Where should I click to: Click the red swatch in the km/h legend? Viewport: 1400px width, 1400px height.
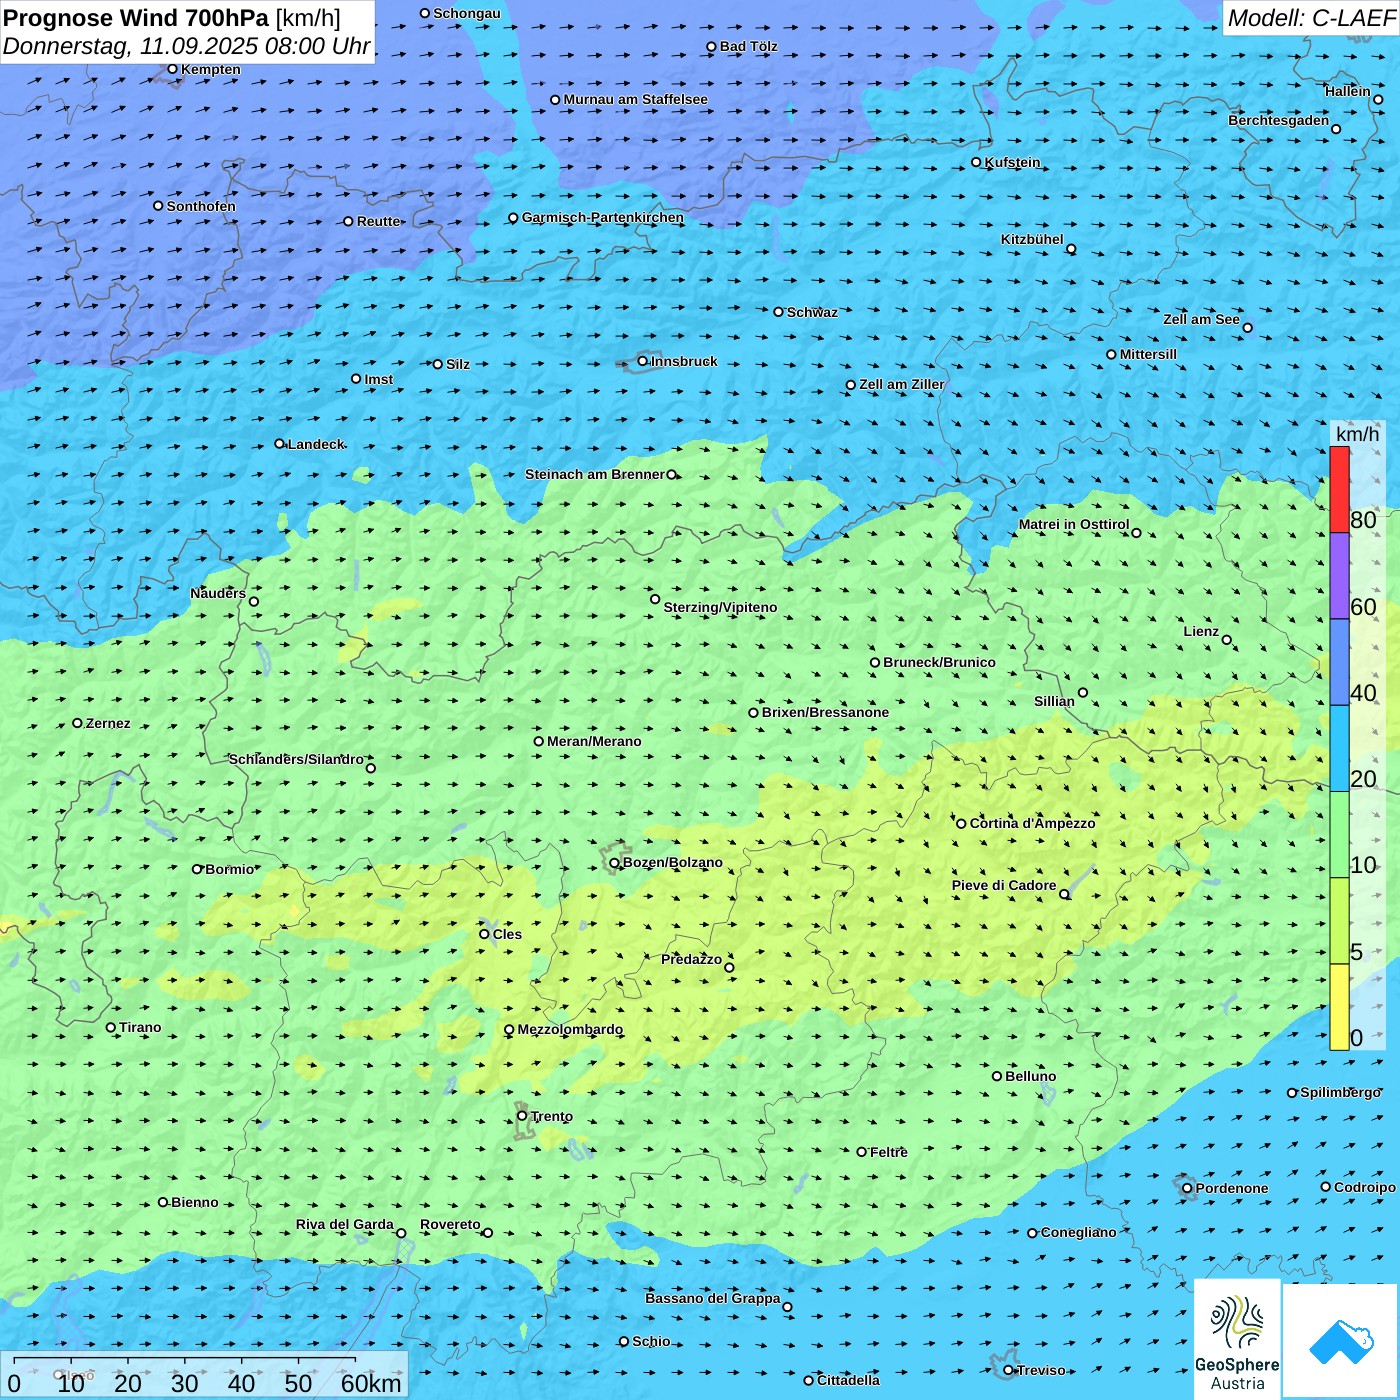click(1339, 489)
